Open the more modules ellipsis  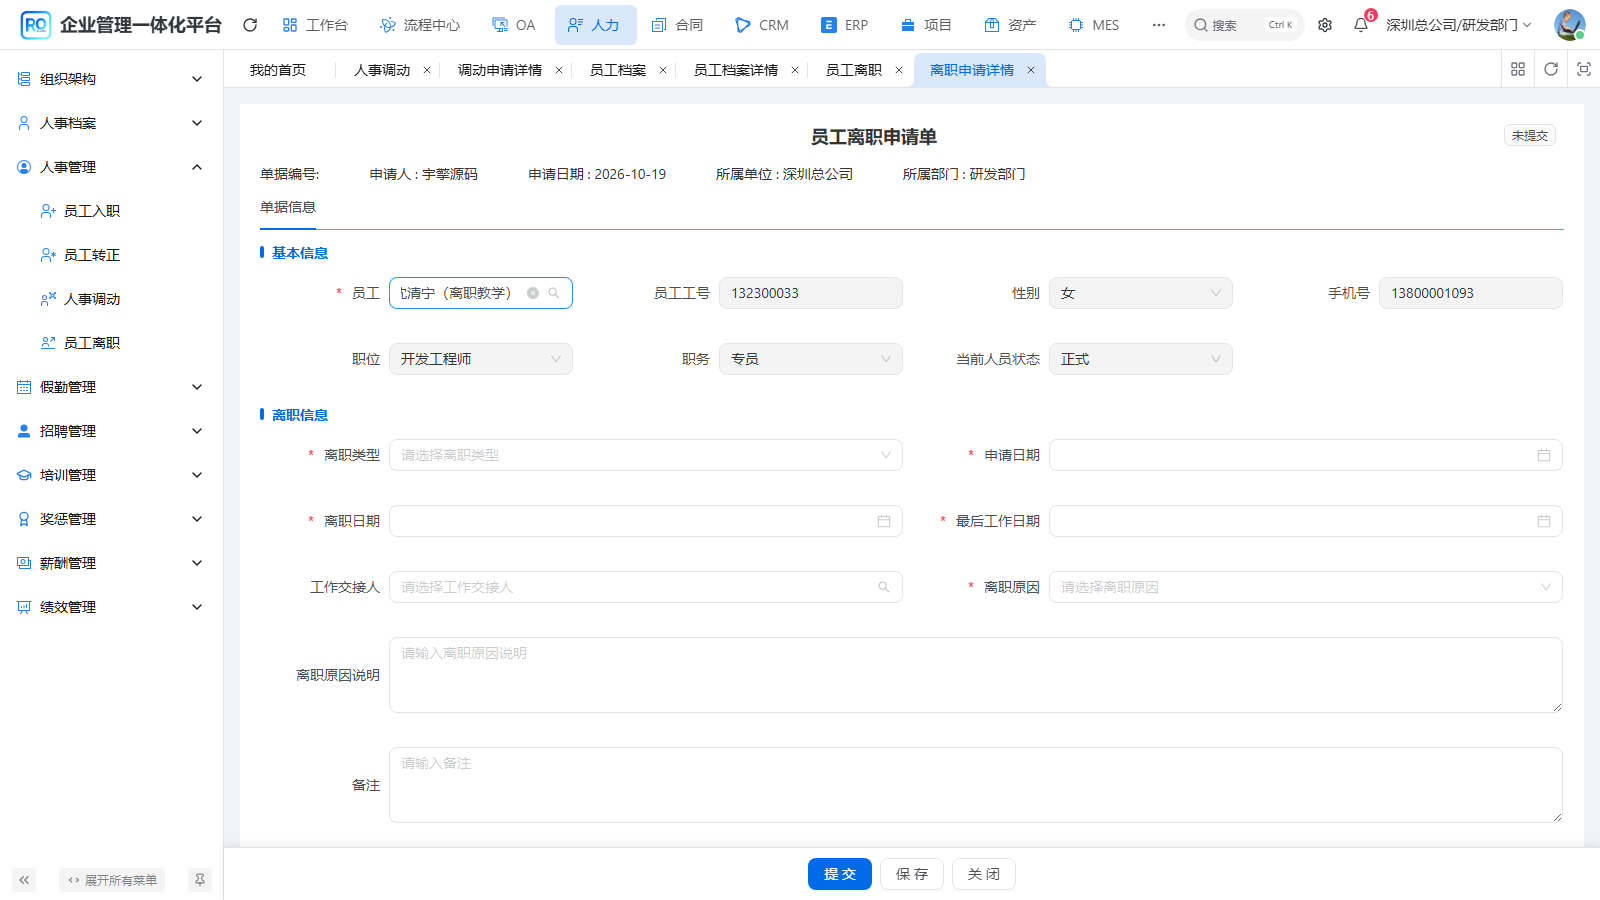(x=1159, y=25)
